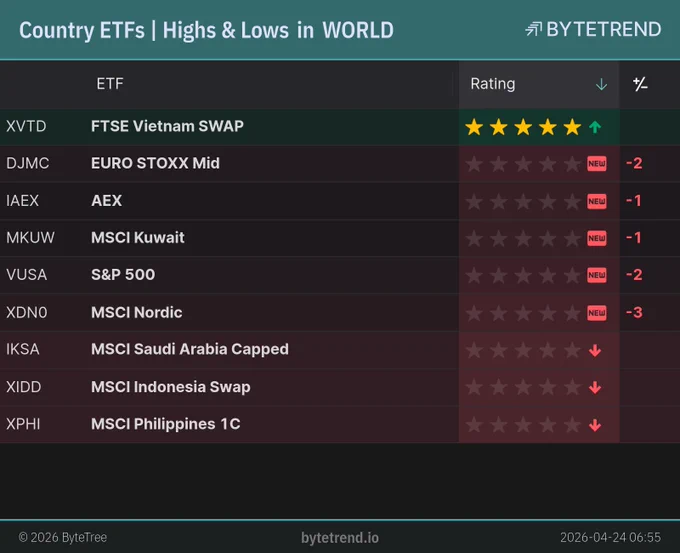This screenshot has width=680, height=553.
Task: Select the S&P 500 name
Action: click(x=123, y=275)
